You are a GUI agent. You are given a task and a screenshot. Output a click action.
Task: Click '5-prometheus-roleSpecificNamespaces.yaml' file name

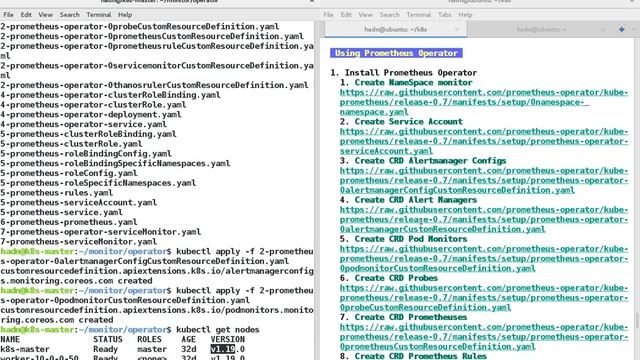(98, 183)
